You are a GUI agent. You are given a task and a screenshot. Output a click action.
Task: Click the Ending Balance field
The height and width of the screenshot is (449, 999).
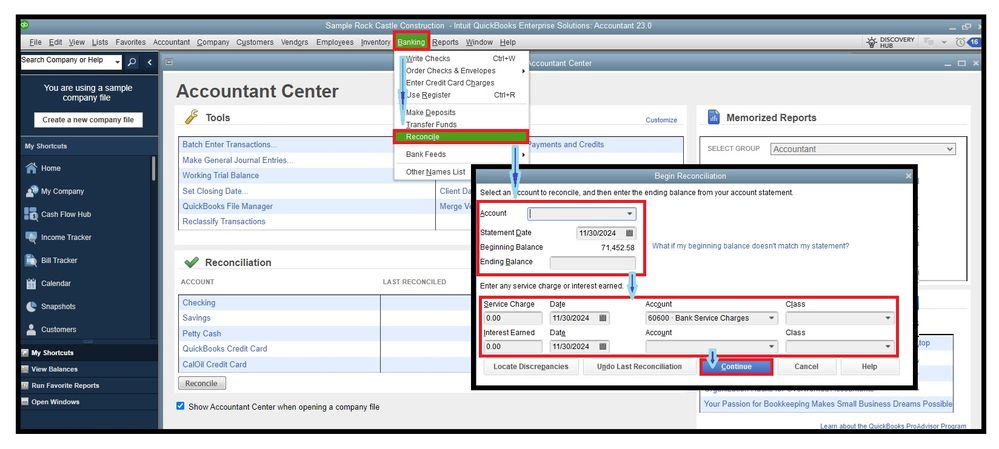pyautogui.click(x=593, y=262)
